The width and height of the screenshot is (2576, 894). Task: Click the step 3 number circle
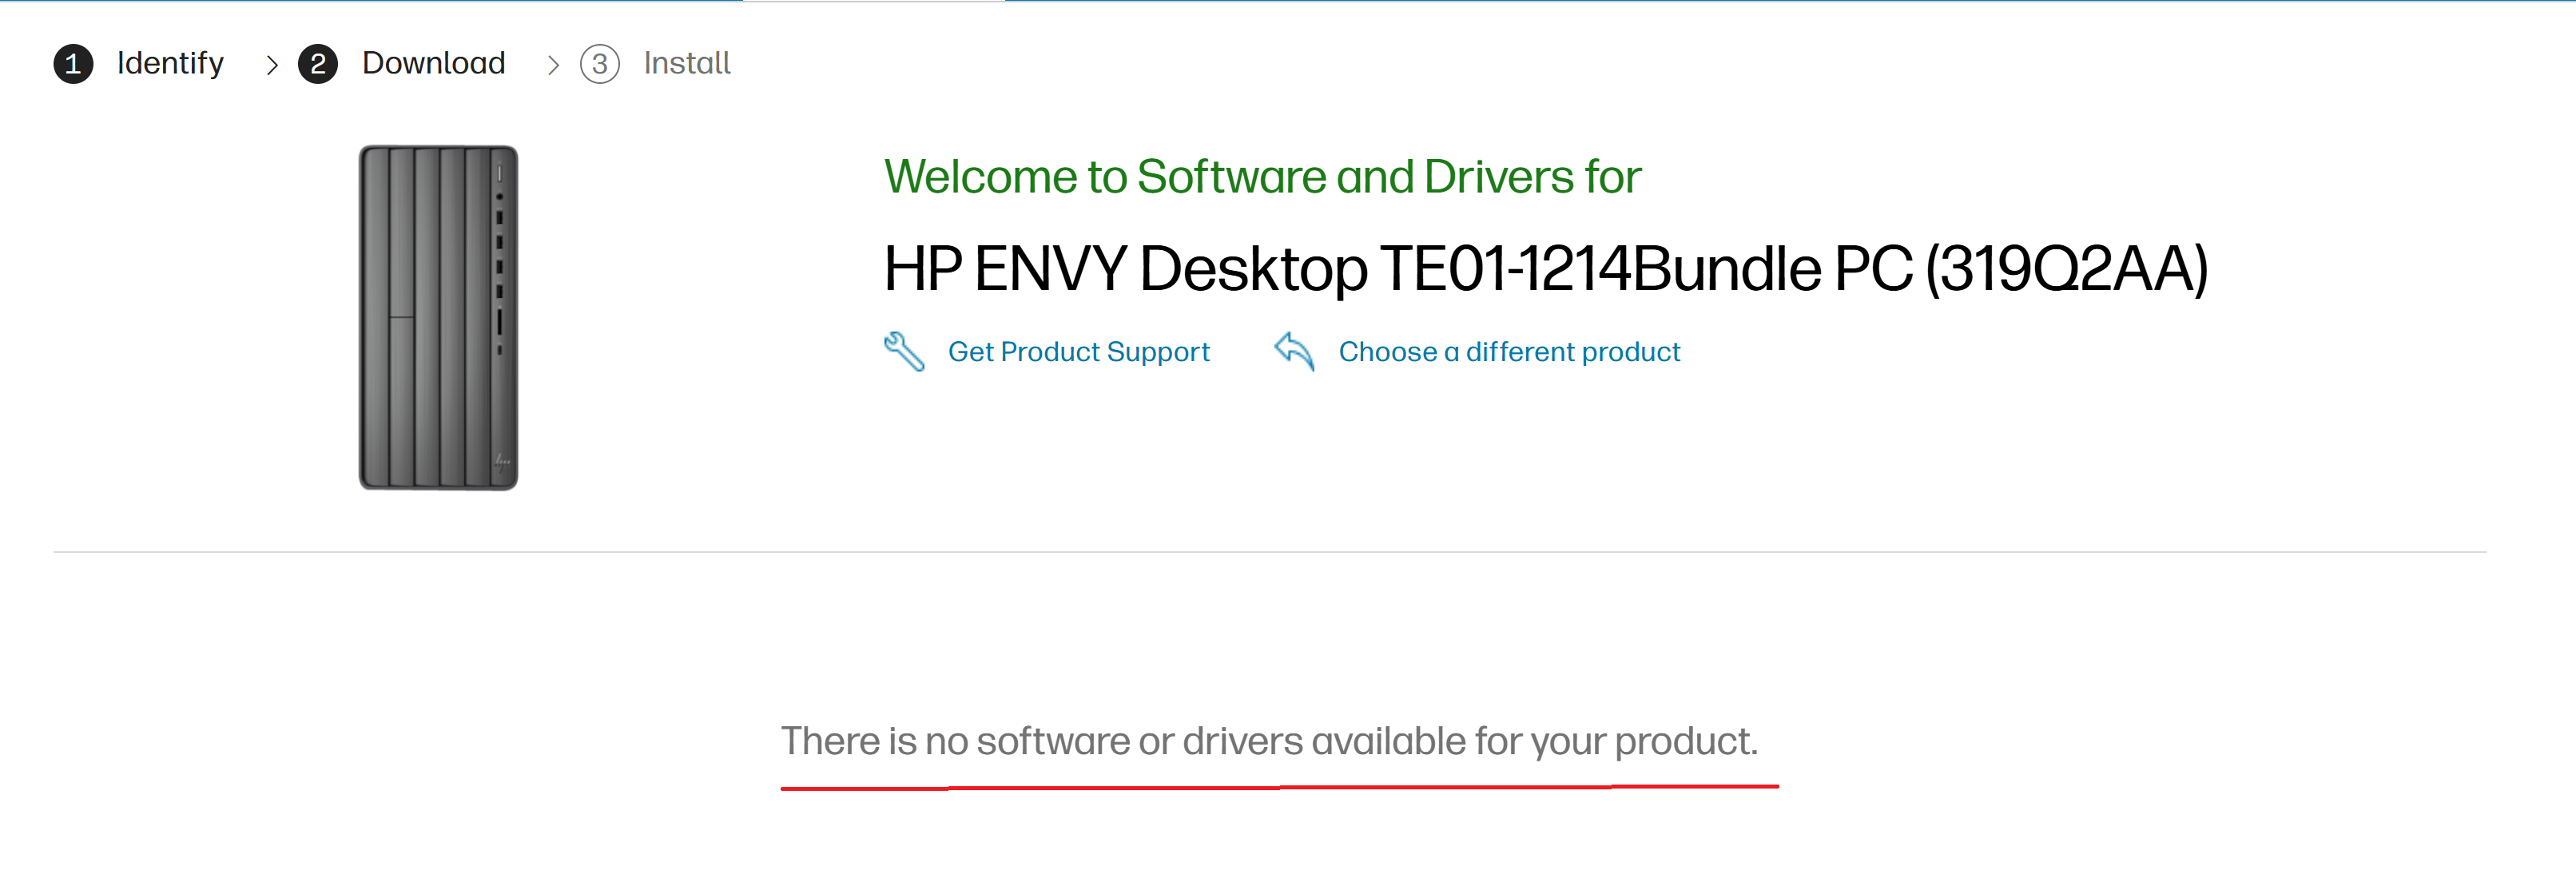click(599, 64)
